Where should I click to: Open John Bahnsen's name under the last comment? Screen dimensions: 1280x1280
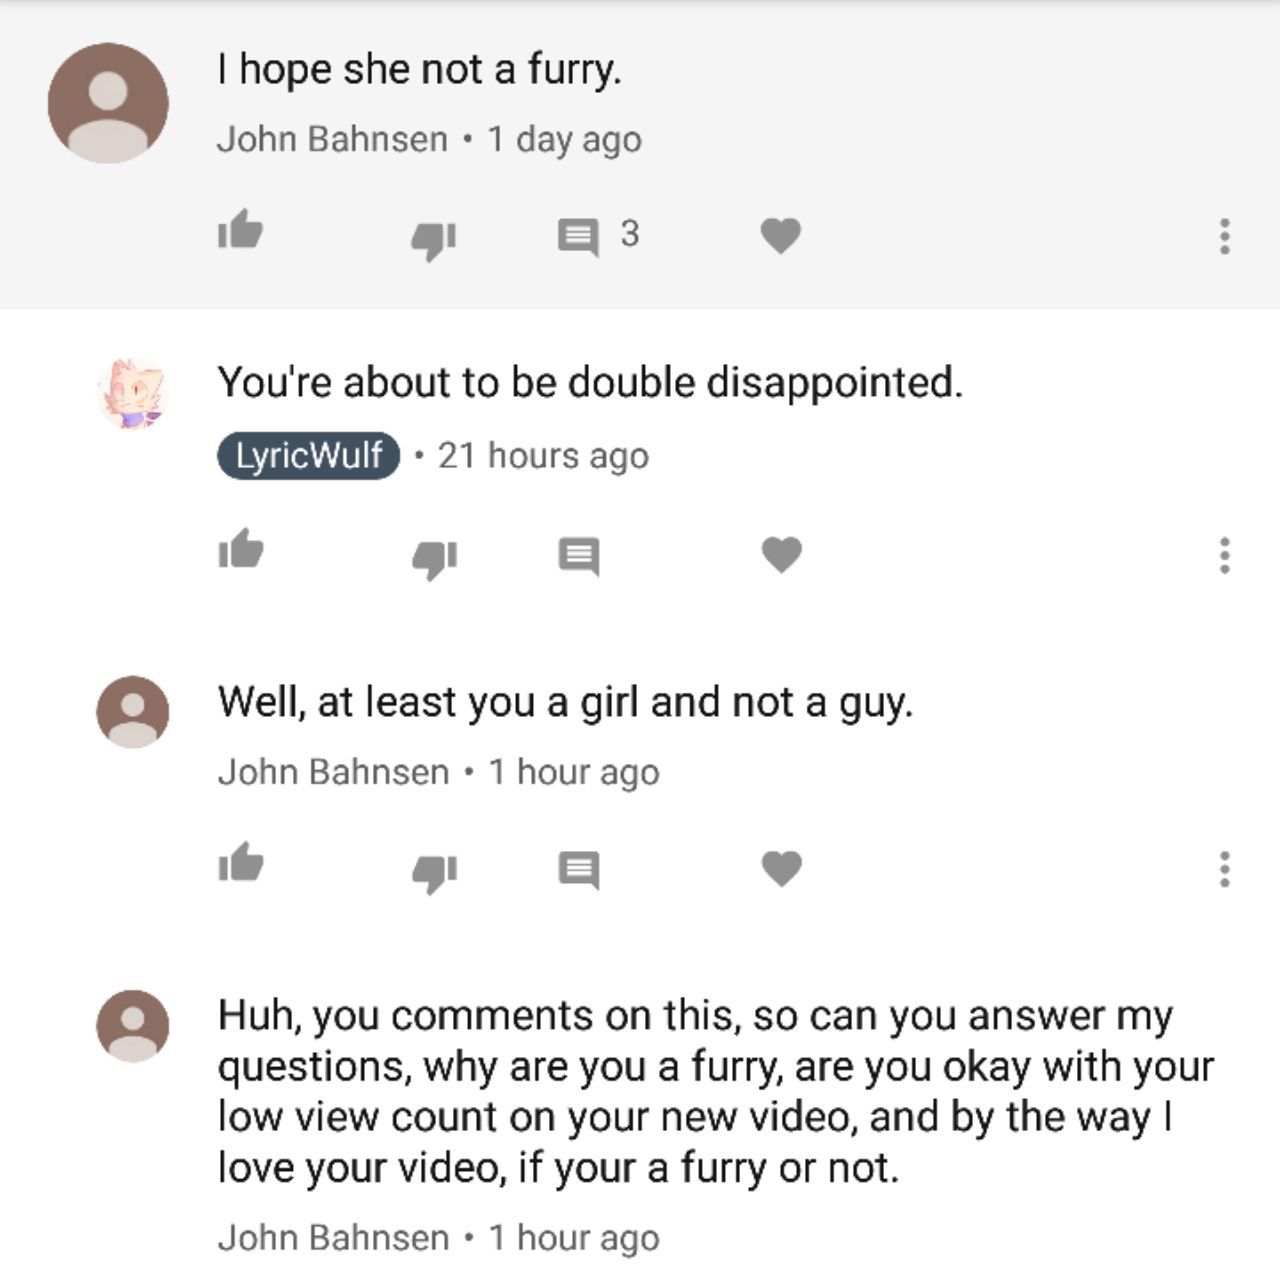333,1238
